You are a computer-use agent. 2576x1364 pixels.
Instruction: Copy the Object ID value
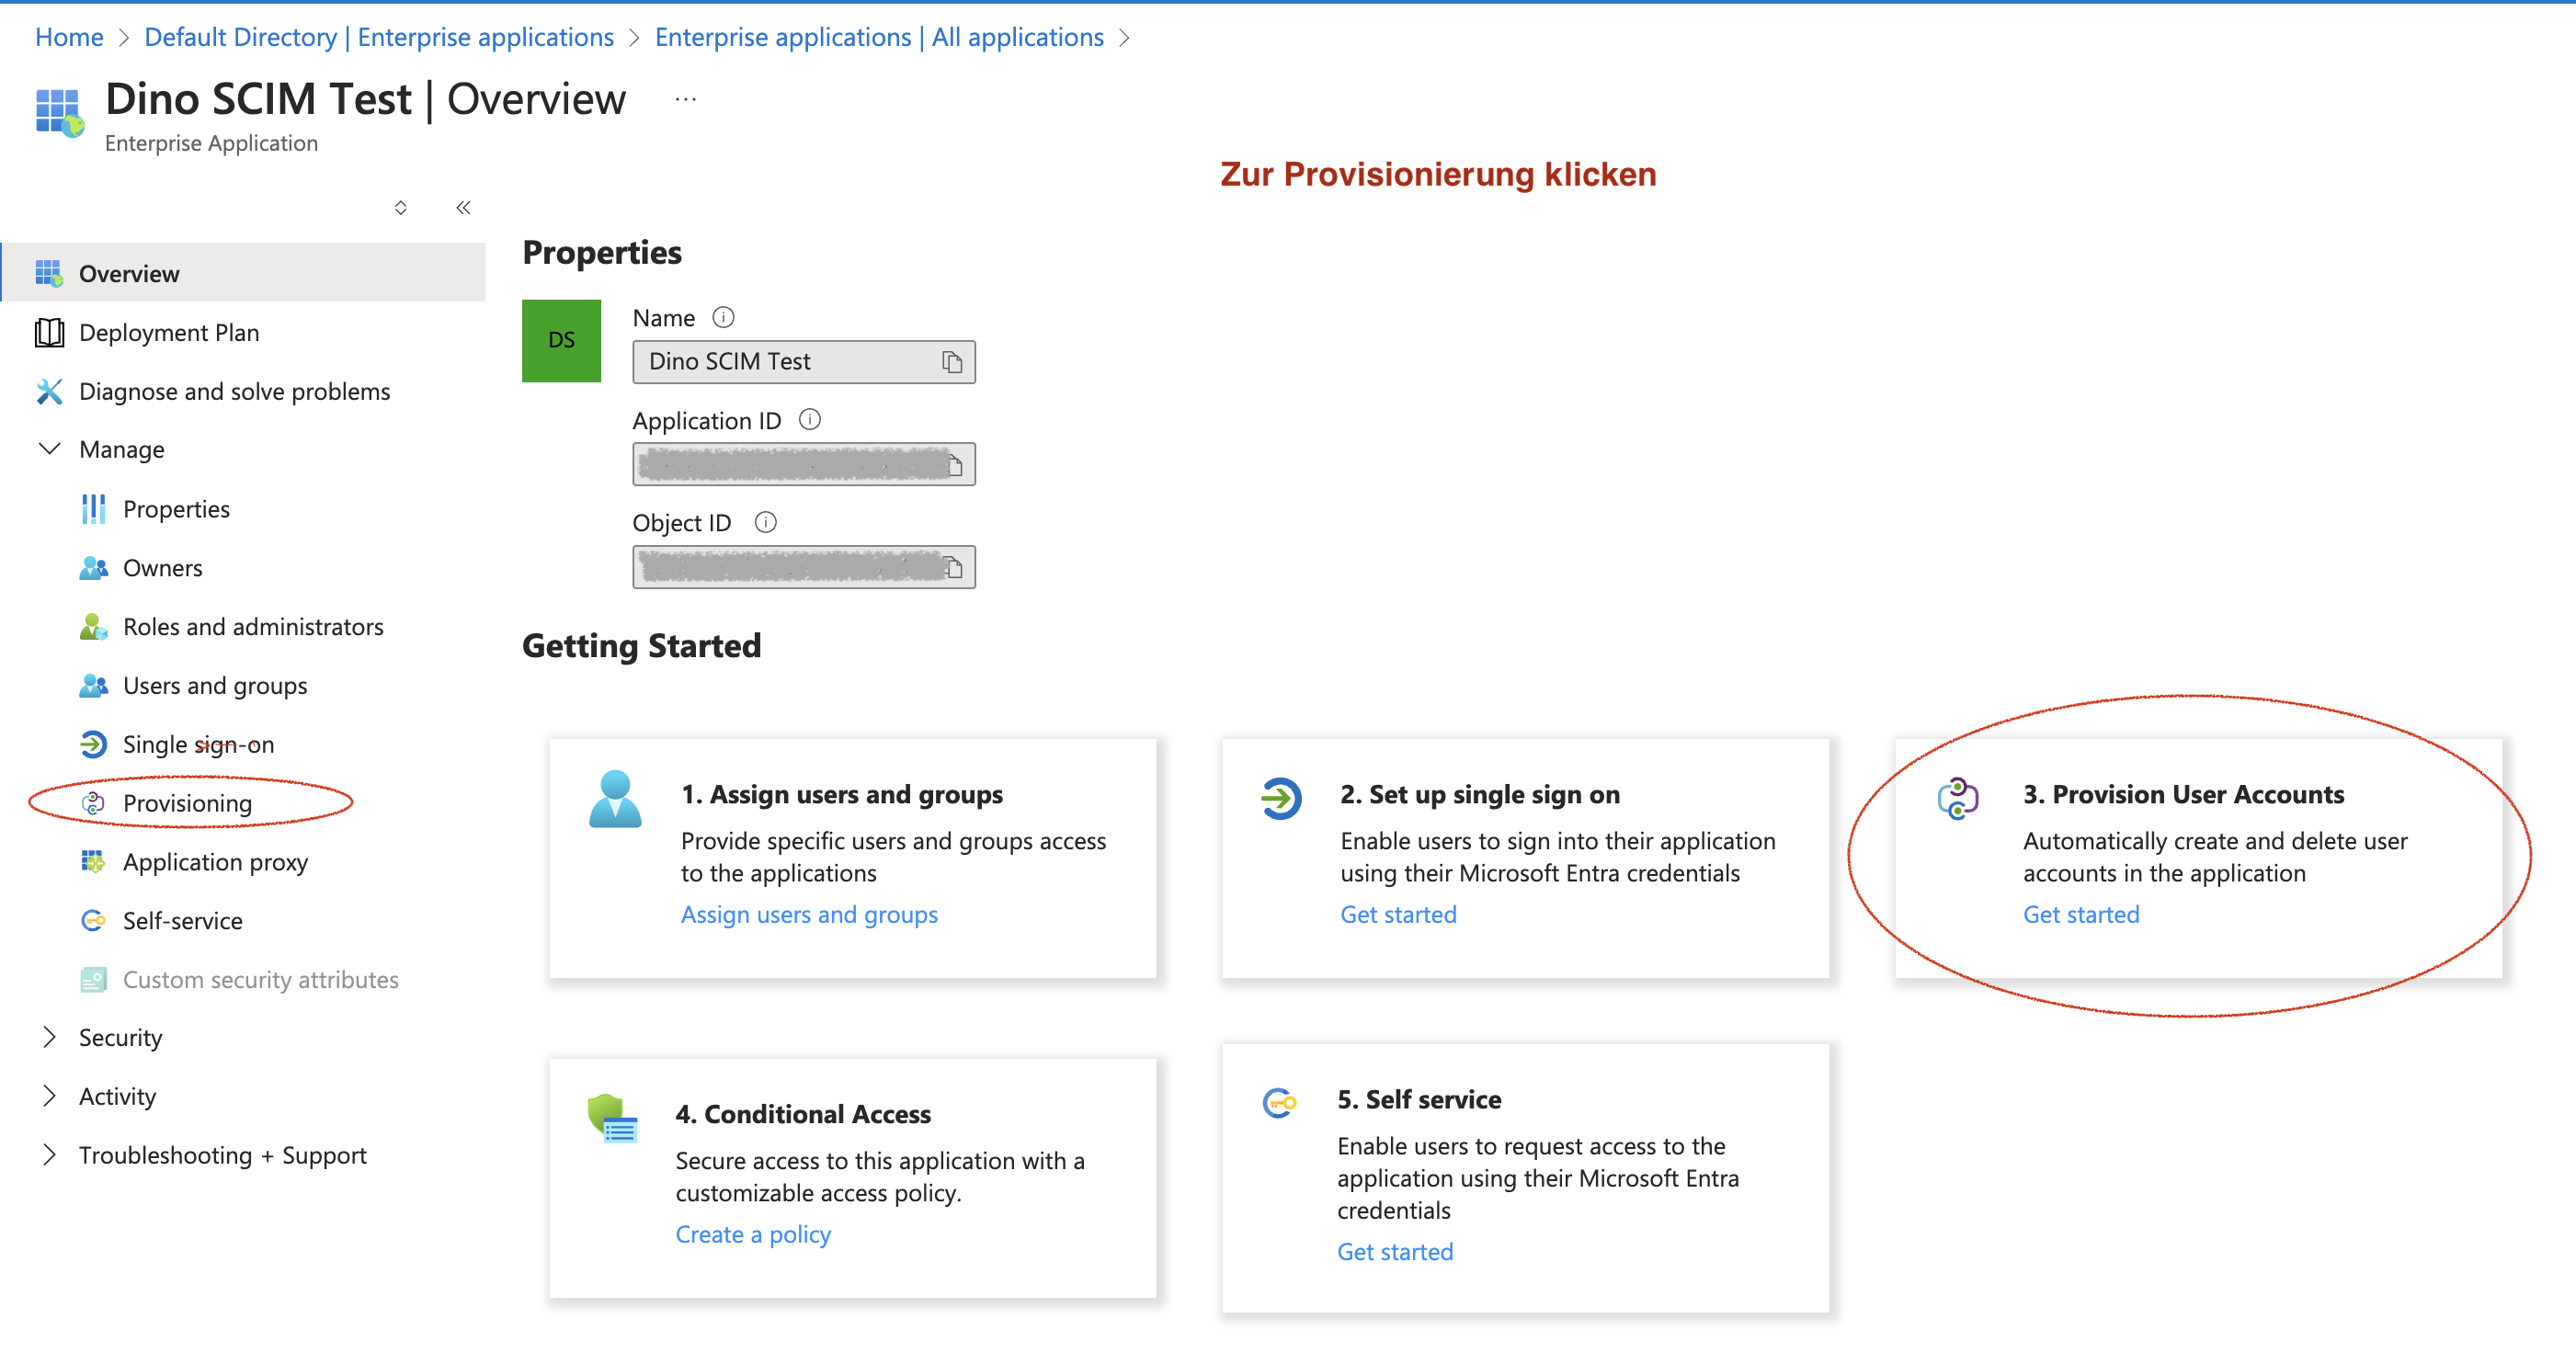click(x=954, y=567)
